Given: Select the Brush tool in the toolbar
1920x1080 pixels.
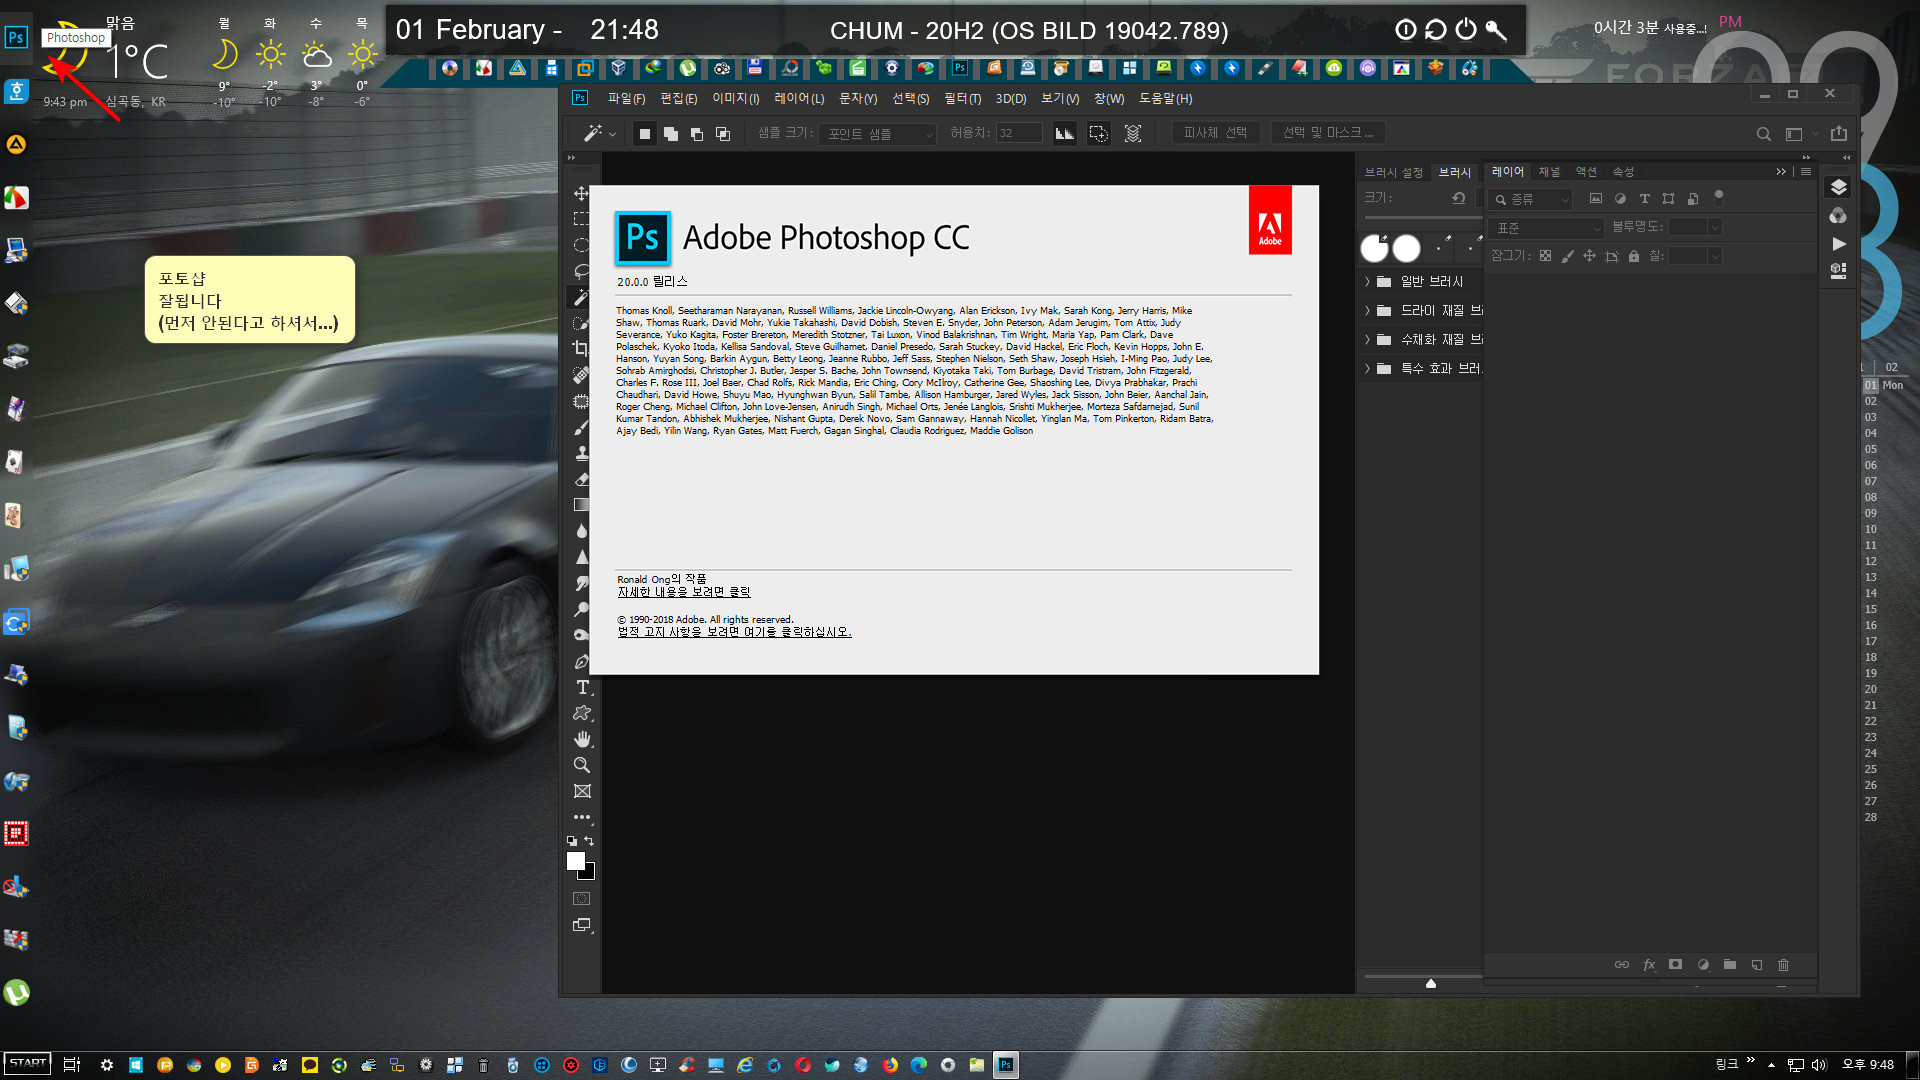Looking at the screenshot, I should click(x=581, y=427).
